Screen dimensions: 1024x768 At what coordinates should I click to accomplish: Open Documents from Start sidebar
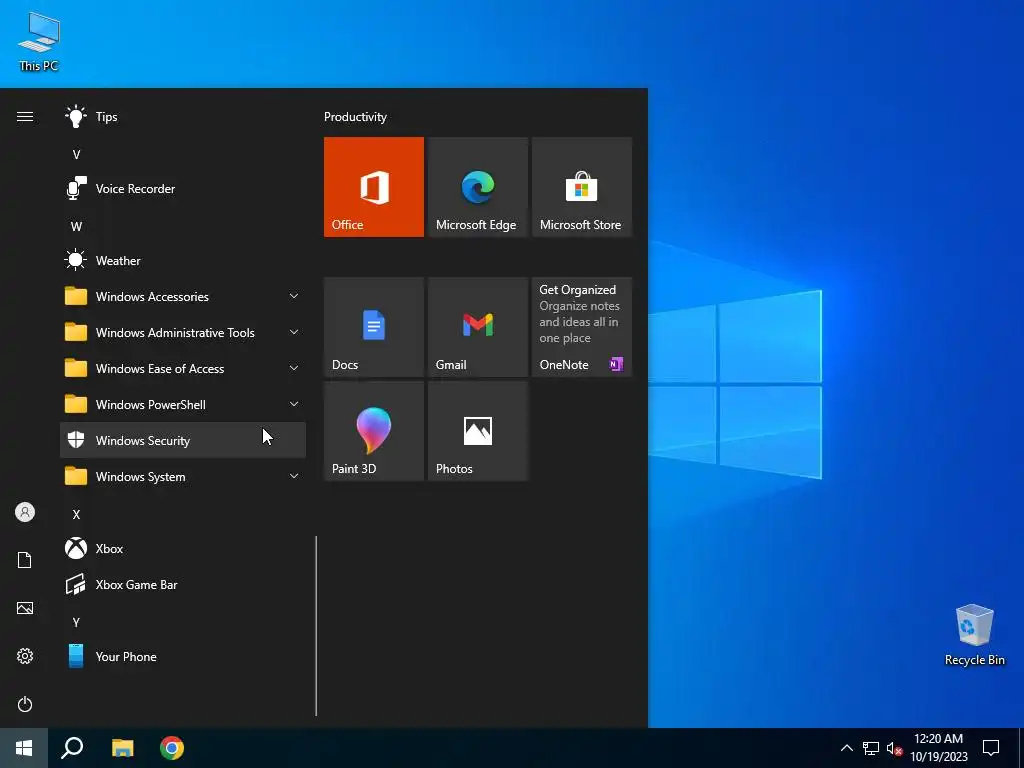(25, 560)
